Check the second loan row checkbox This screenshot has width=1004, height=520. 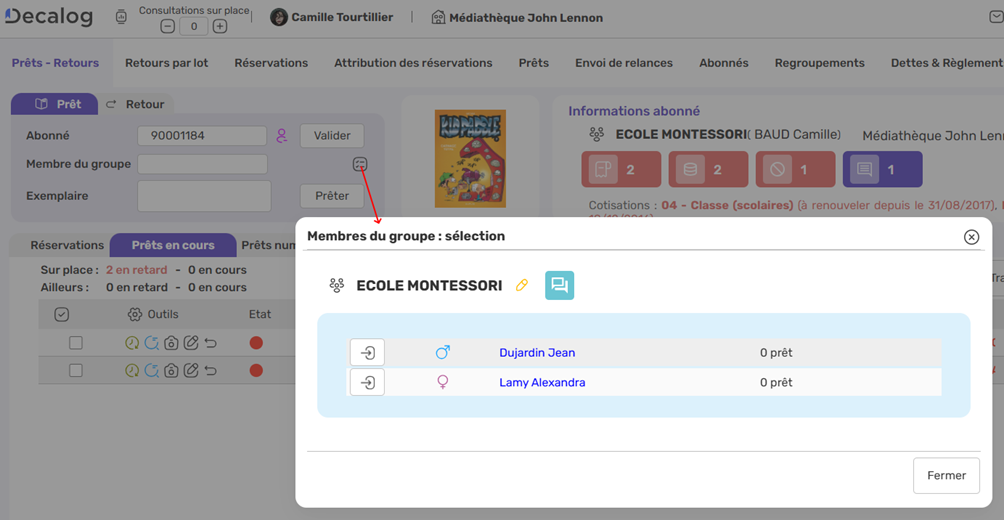click(76, 370)
